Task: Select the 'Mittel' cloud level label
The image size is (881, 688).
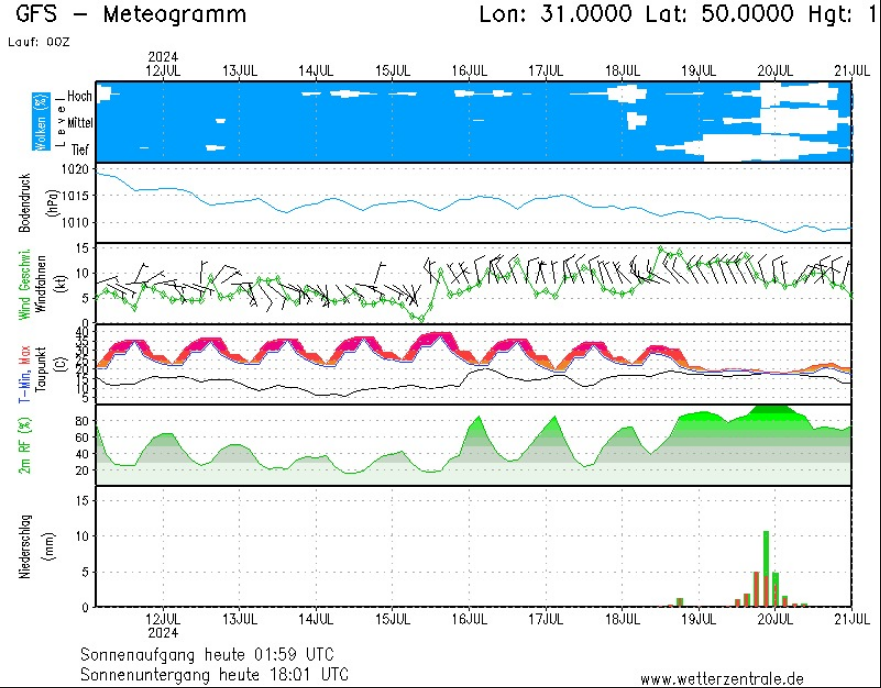Action: [79, 122]
